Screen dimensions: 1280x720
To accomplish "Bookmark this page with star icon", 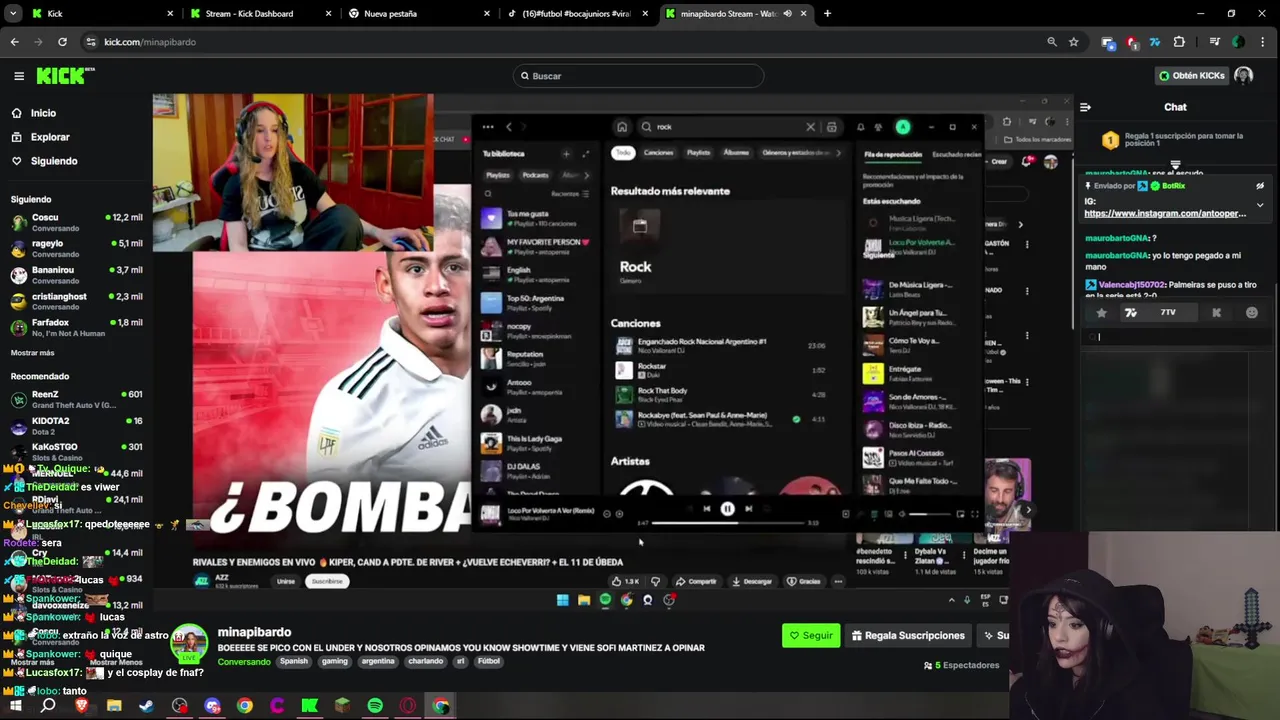I will [1073, 42].
